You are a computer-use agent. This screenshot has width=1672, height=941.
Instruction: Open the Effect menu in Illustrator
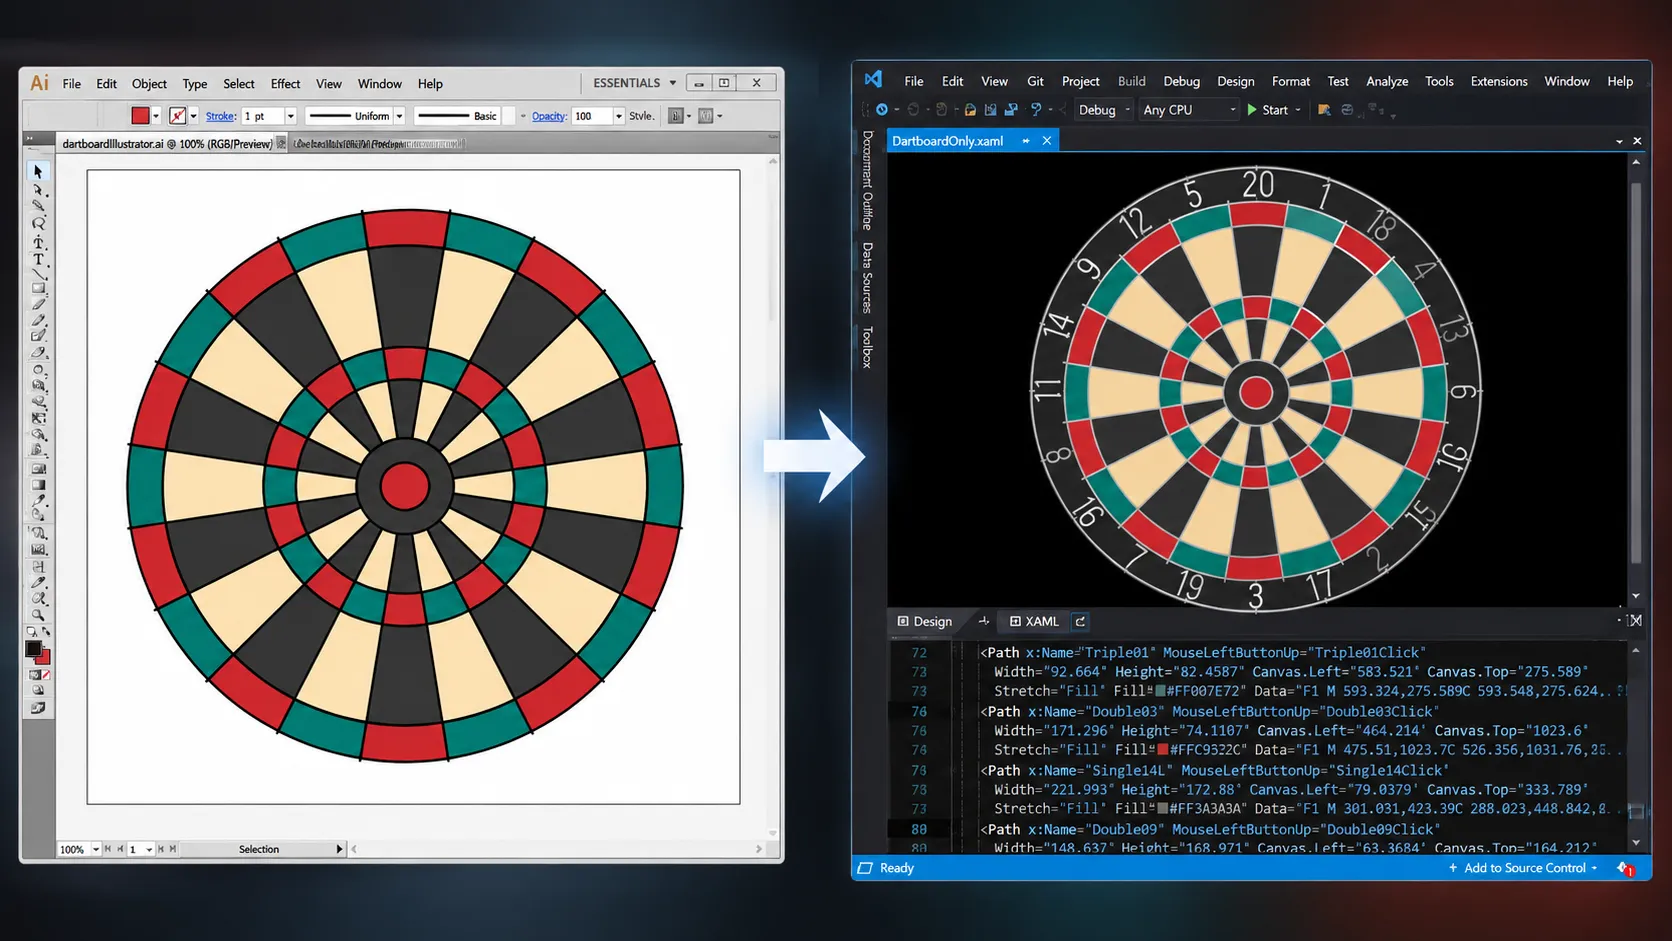[285, 84]
